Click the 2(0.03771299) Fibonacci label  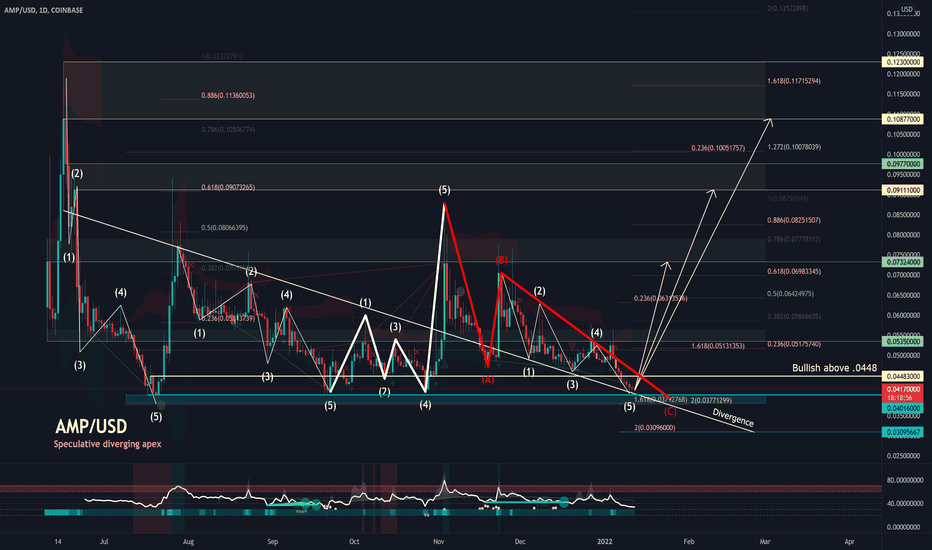coord(711,401)
